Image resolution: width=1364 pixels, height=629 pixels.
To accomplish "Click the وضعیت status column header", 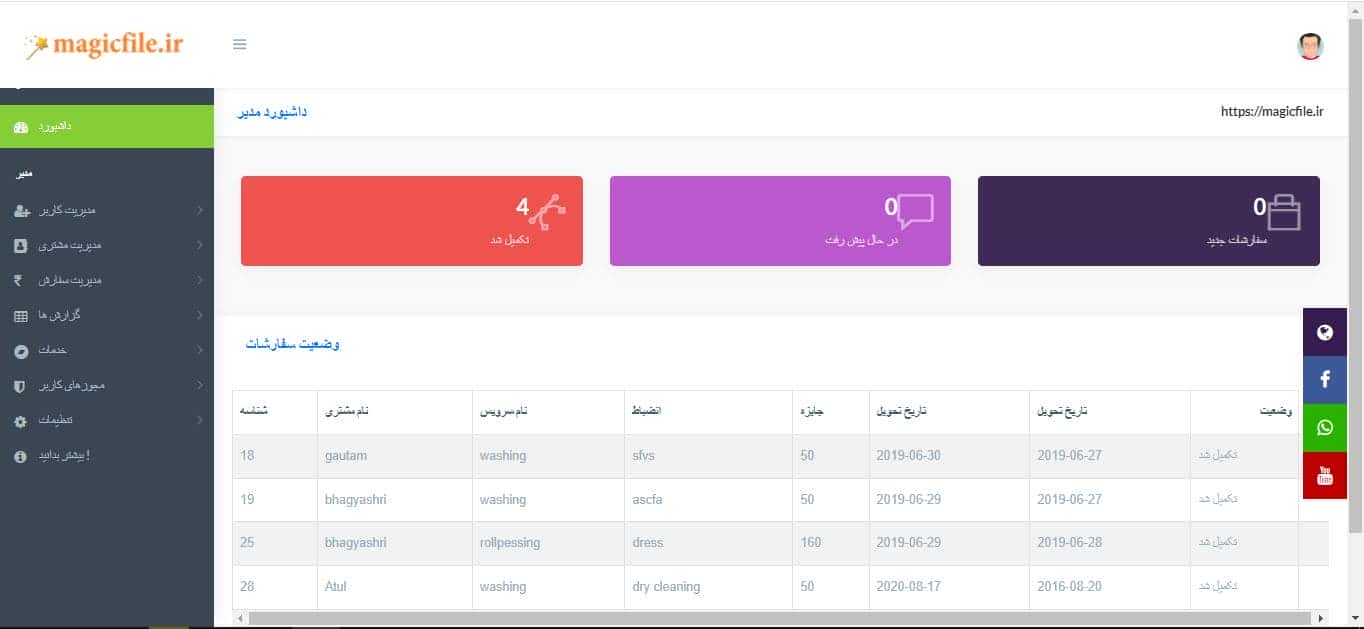I will [x=1276, y=412].
